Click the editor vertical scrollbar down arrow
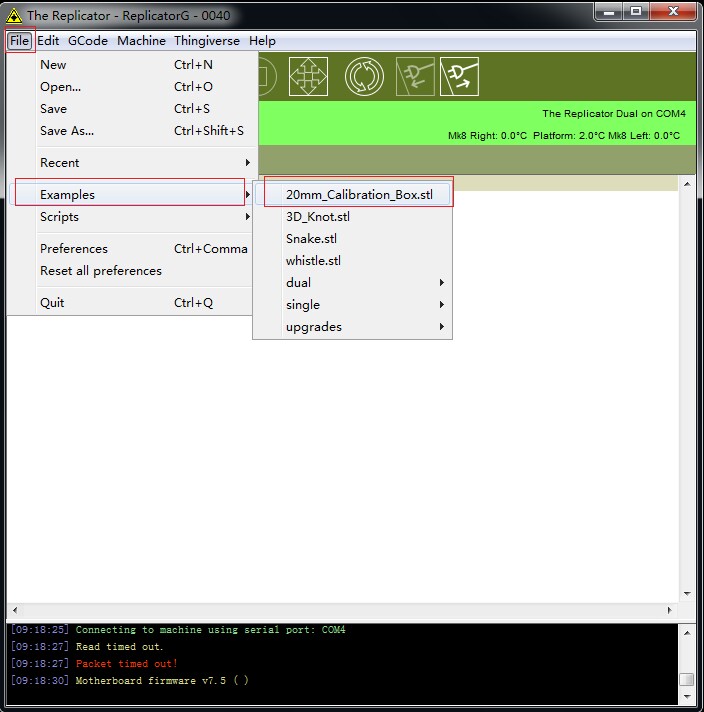The image size is (704, 712). click(x=687, y=593)
